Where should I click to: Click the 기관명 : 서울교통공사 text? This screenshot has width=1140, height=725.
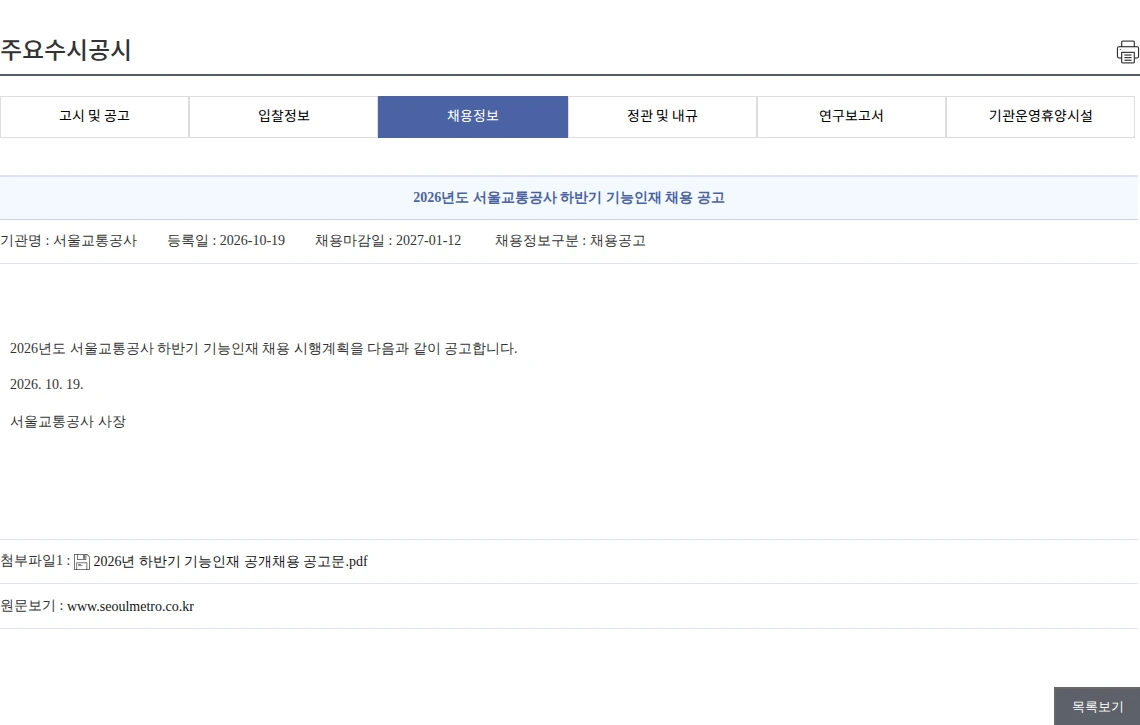coord(68,241)
